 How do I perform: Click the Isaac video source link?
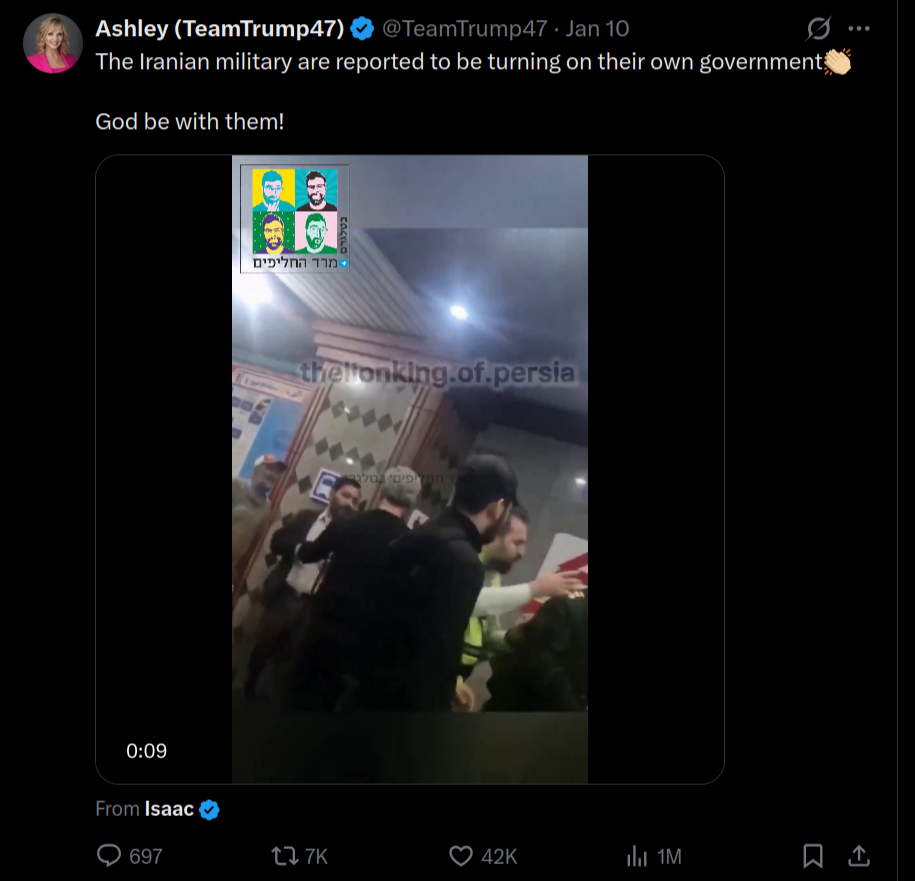(169, 809)
